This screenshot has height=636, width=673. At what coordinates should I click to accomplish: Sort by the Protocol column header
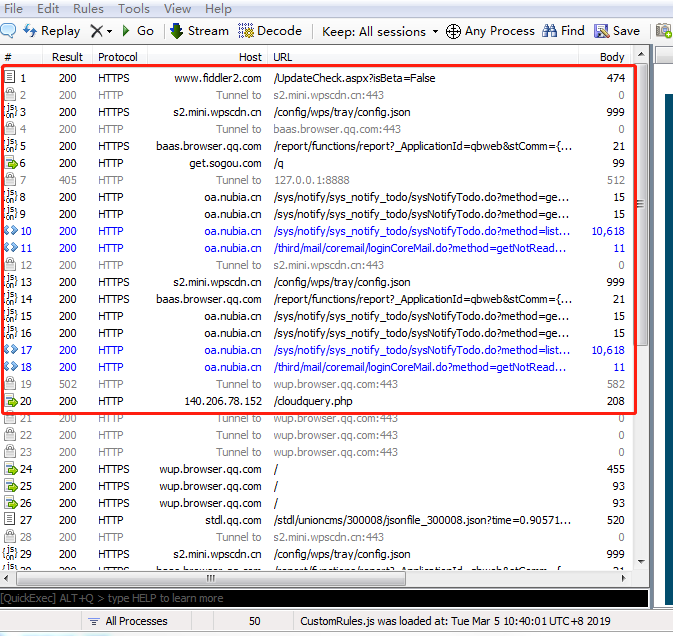pos(118,57)
